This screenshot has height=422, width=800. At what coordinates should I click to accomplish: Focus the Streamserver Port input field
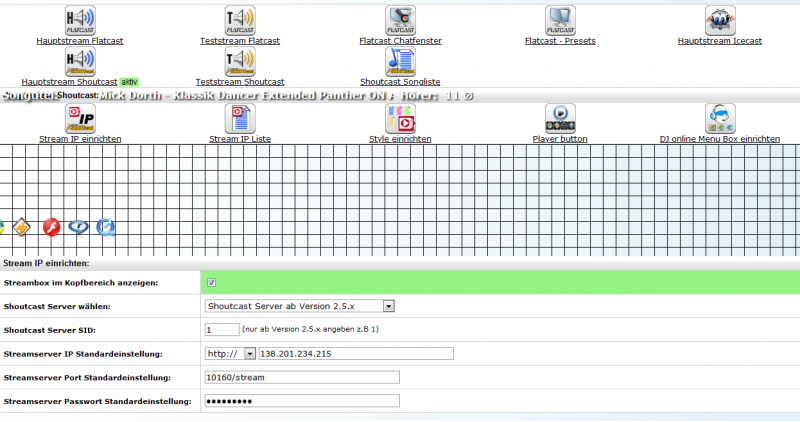(x=301, y=377)
